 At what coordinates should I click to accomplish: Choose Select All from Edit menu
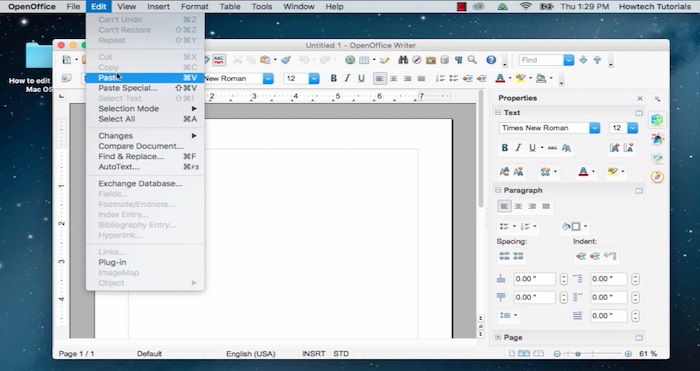point(145,119)
